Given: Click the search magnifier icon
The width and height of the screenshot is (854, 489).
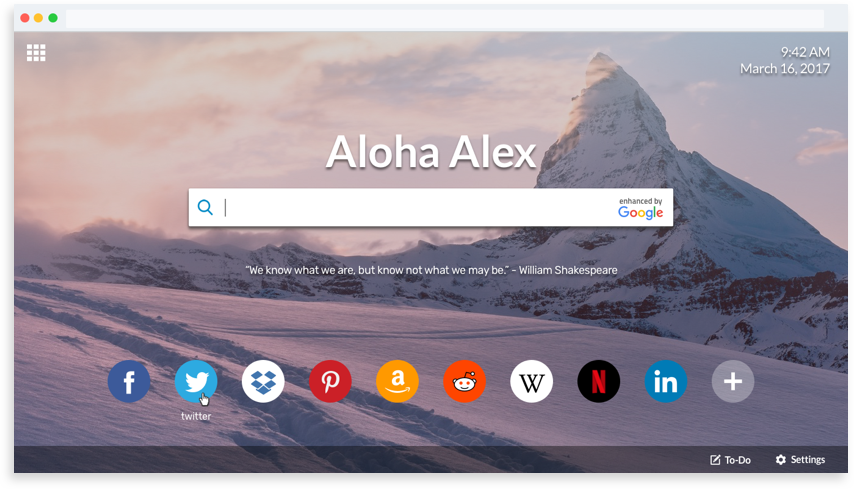Looking at the screenshot, I should [205, 207].
